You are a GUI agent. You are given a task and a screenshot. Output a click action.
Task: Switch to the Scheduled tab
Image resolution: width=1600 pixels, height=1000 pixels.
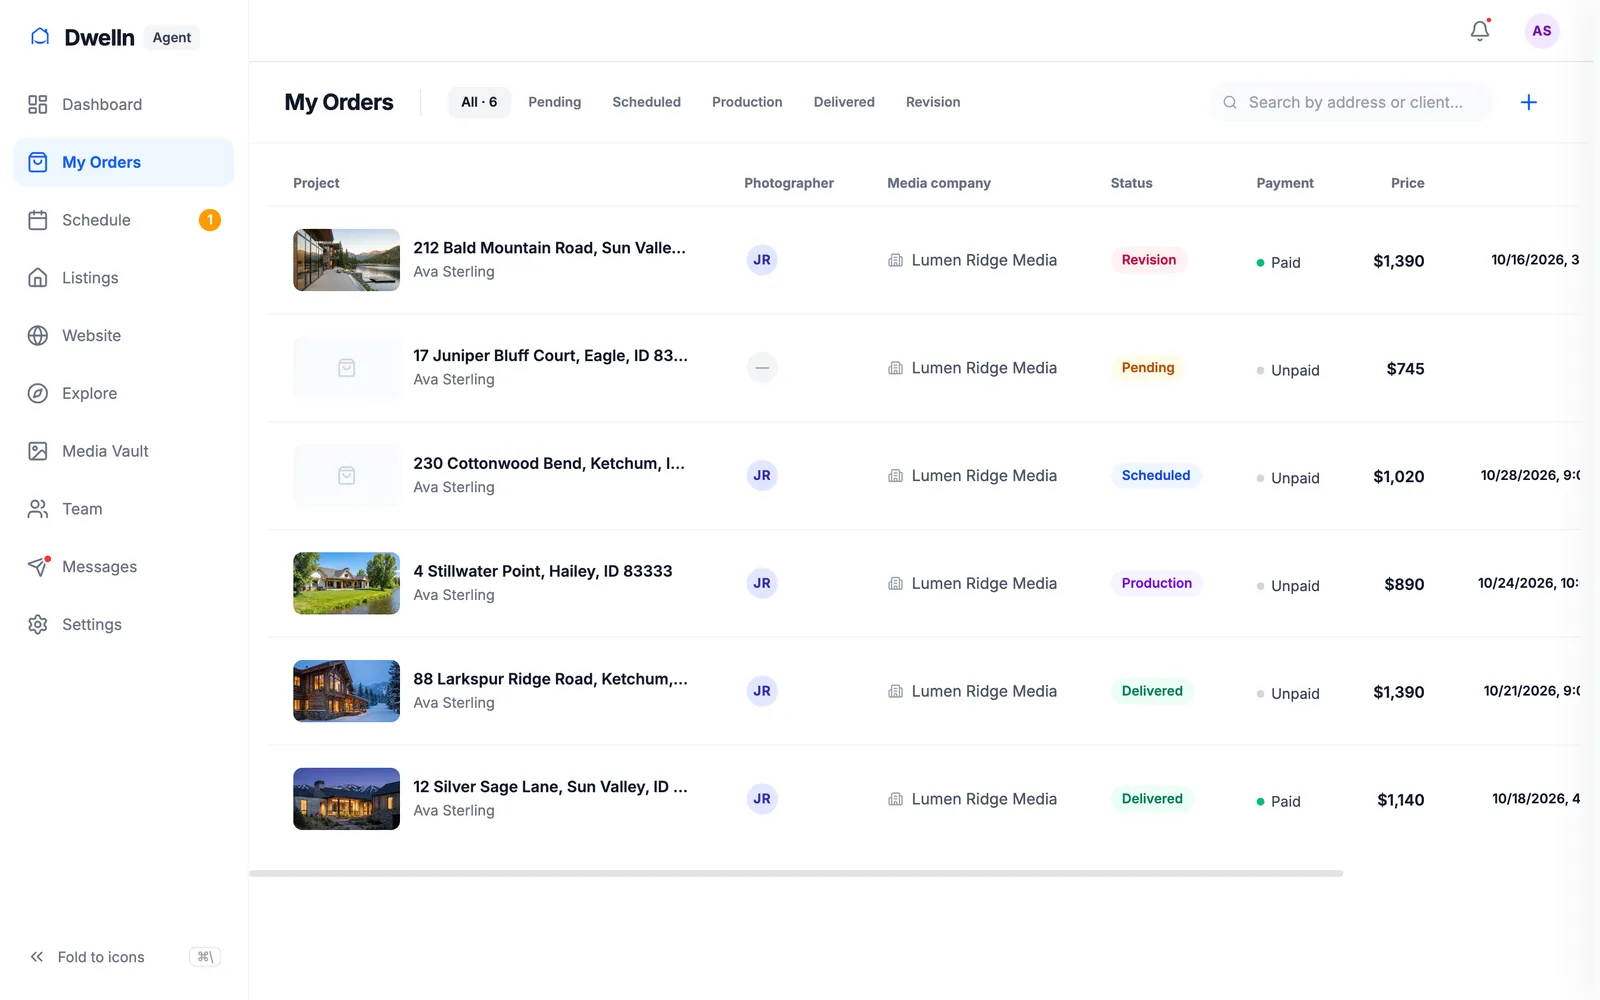tap(647, 102)
